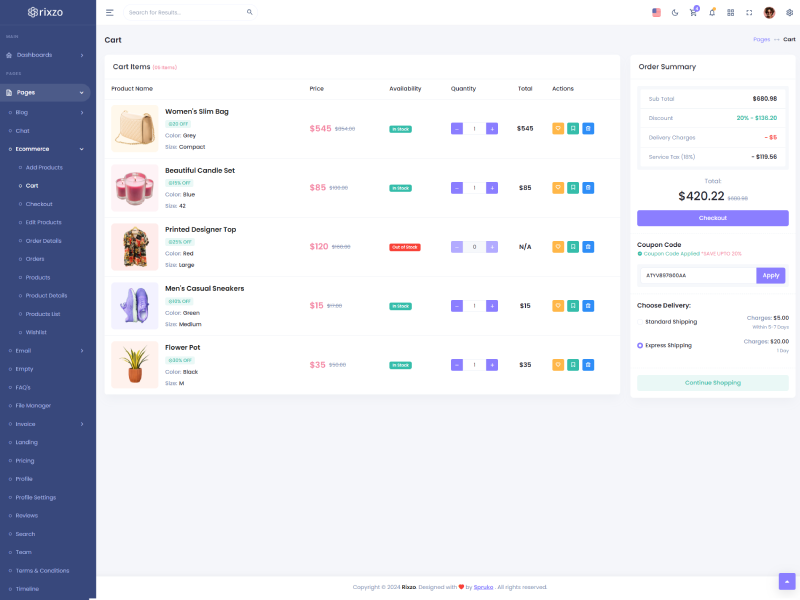Enter fullscreen mode via header icon
This screenshot has height=600, width=800.
[749, 12]
